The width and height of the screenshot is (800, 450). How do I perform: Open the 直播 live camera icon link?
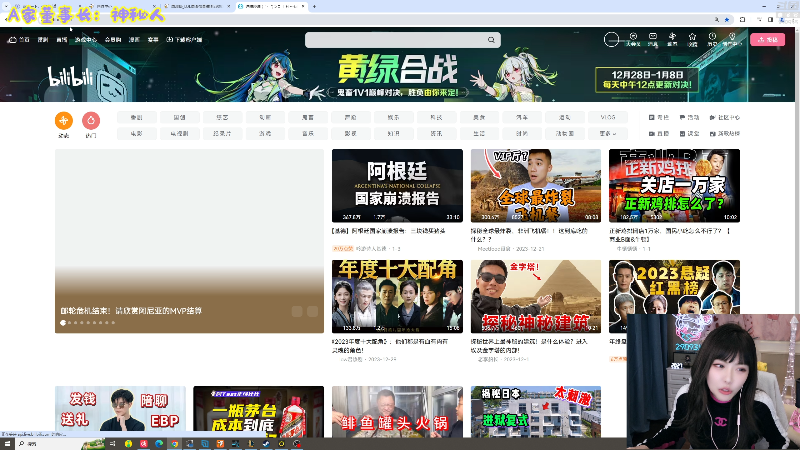(659, 134)
